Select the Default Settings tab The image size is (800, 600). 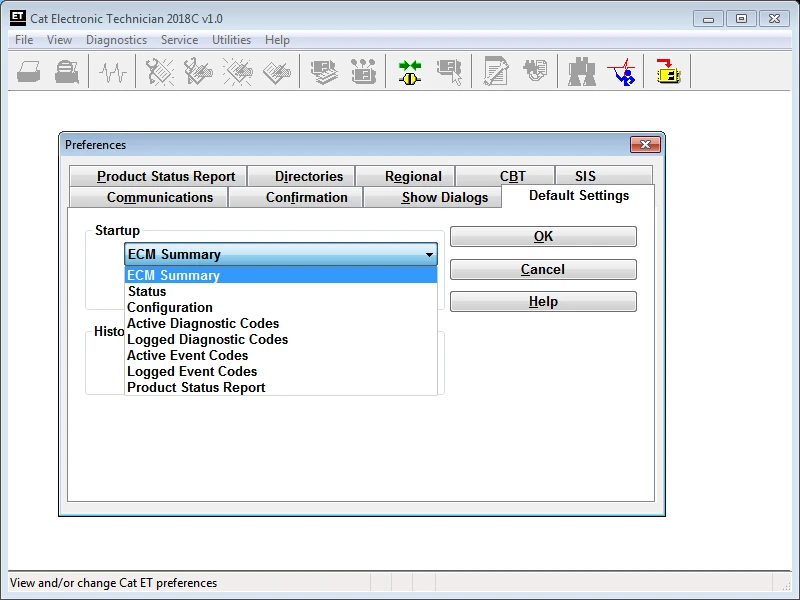[x=579, y=195]
